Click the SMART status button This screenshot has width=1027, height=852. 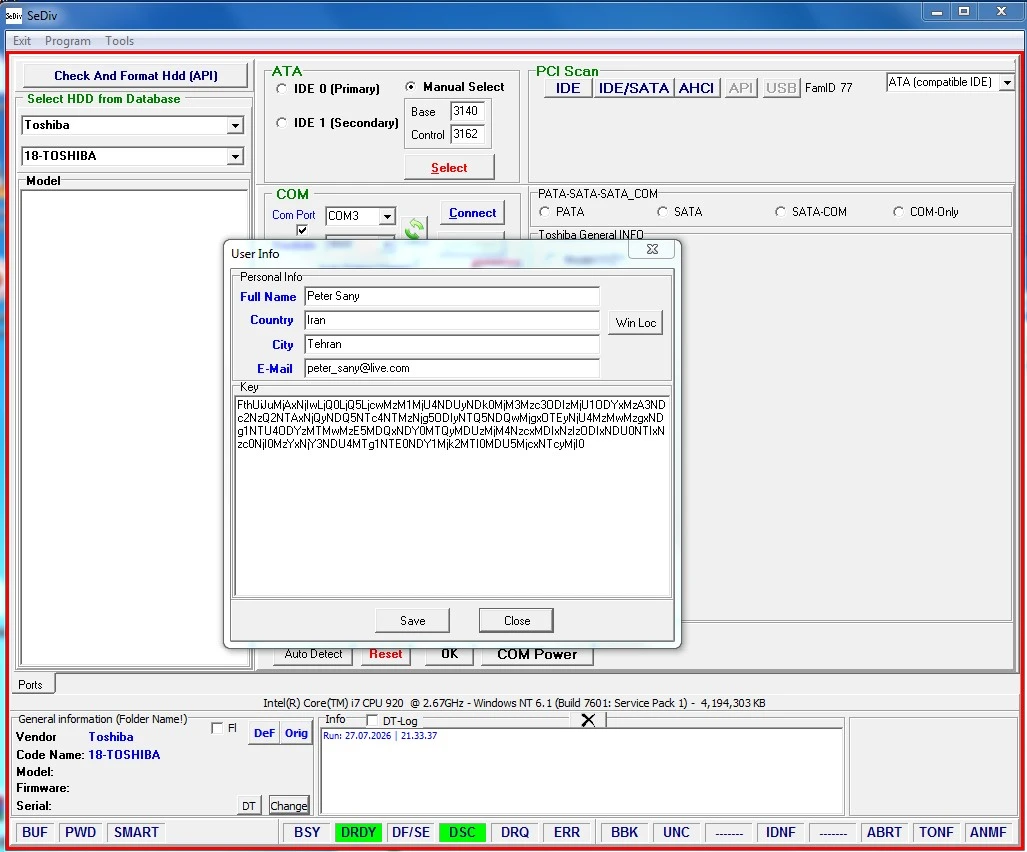coord(136,832)
